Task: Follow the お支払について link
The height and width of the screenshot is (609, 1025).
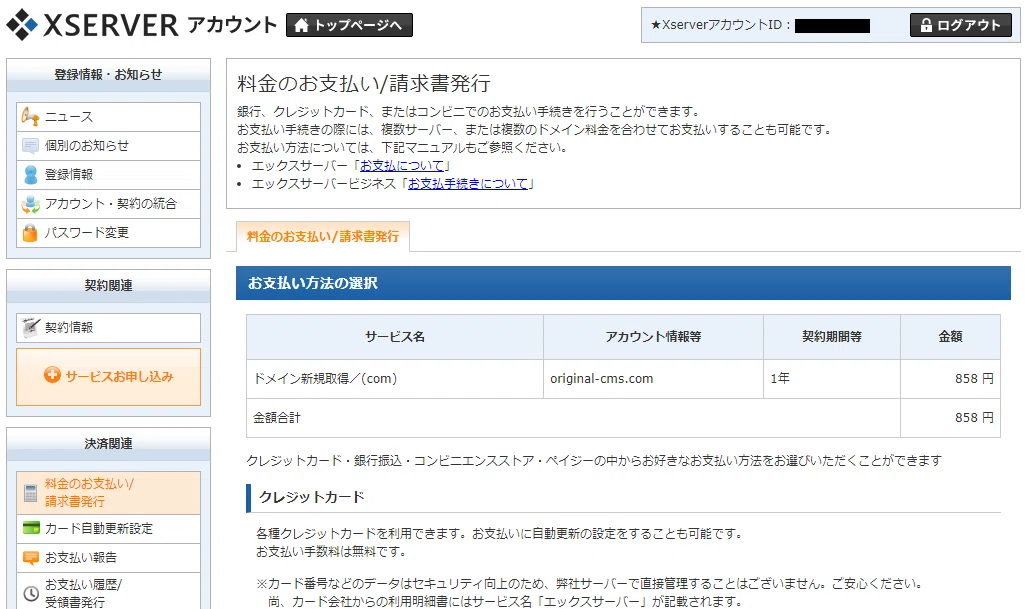Action: (x=402, y=166)
